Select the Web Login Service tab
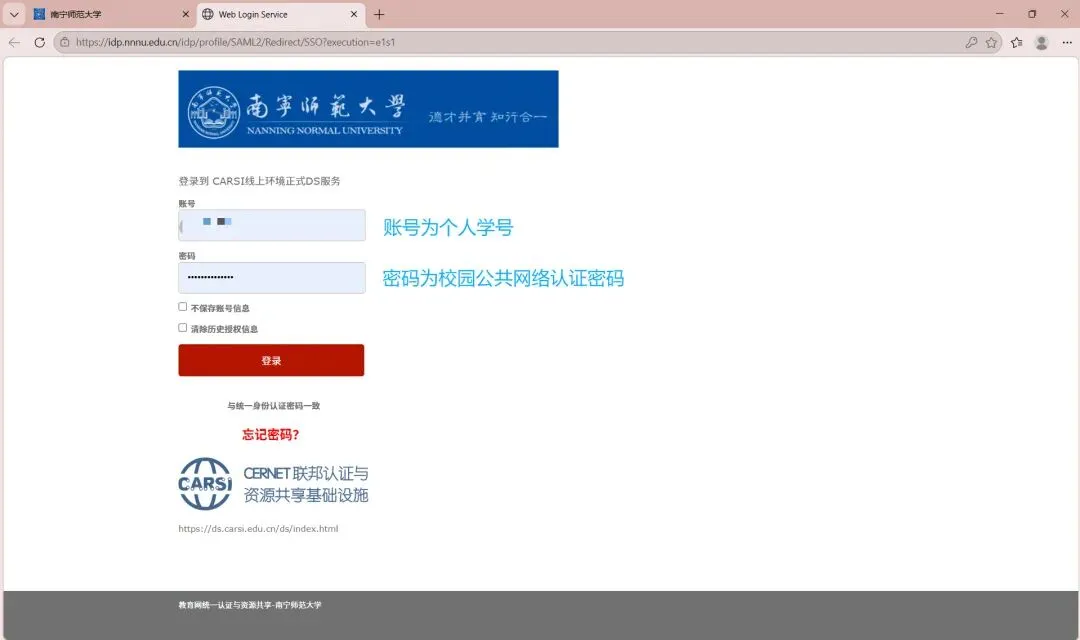The height and width of the screenshot is (640, 1080). (281, 14)
